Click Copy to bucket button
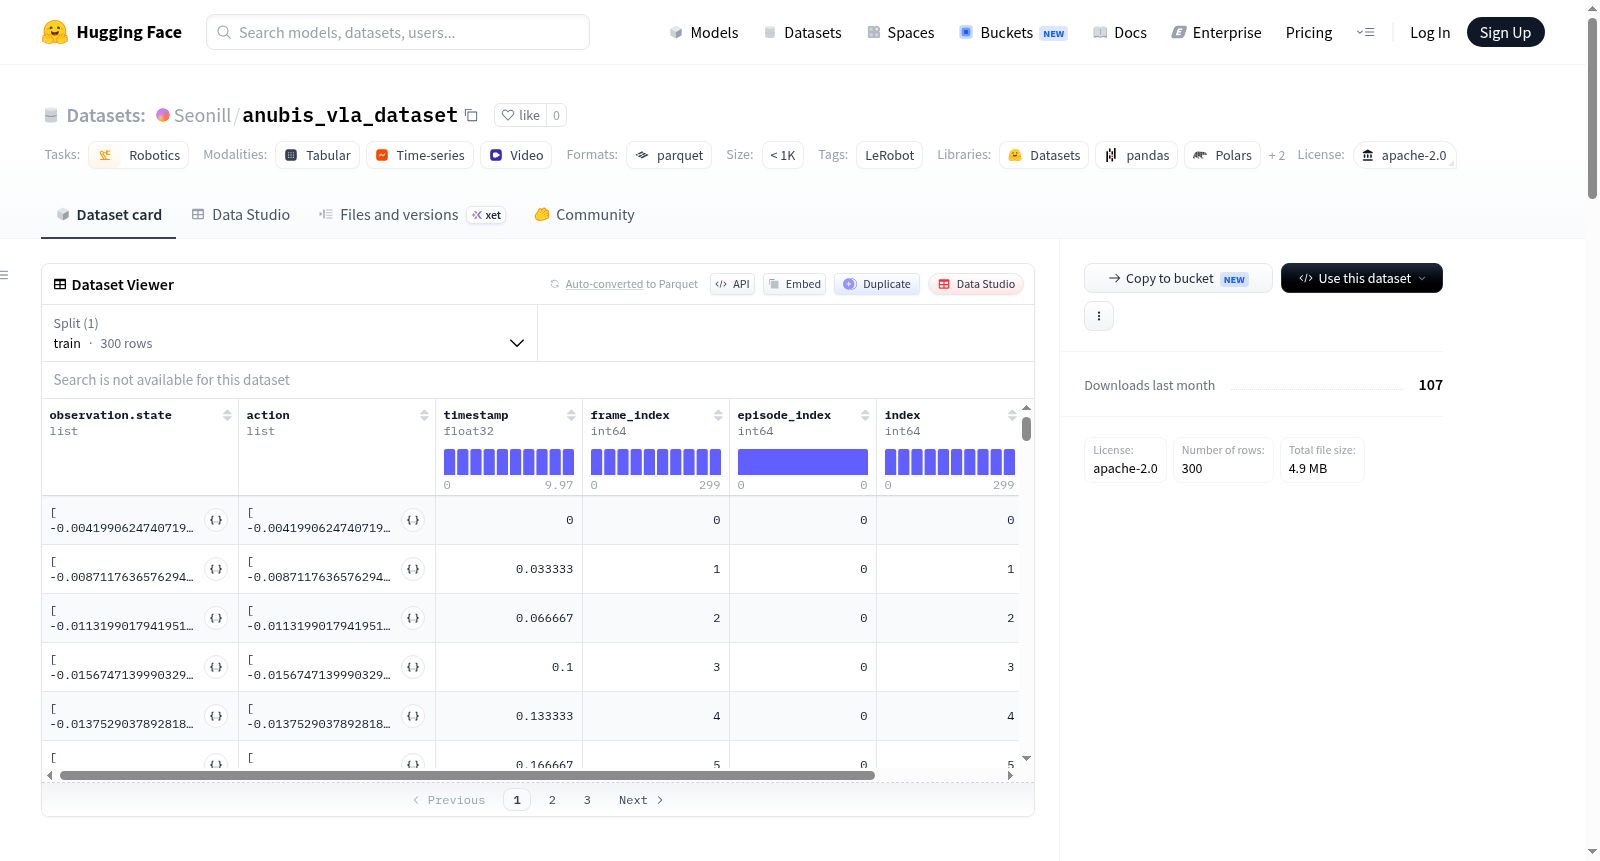Viewport: 1600px width, 861px height. tap(1178, 278)
